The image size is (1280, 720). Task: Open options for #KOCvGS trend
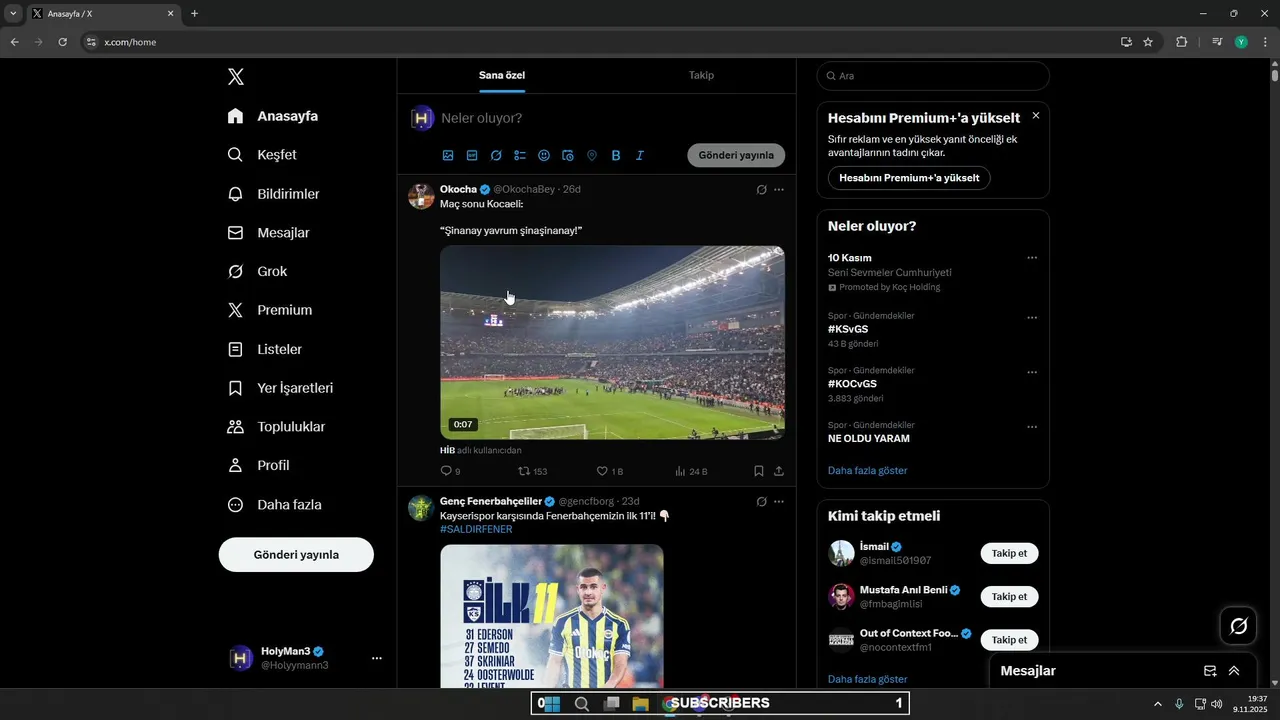[1032, 372]
